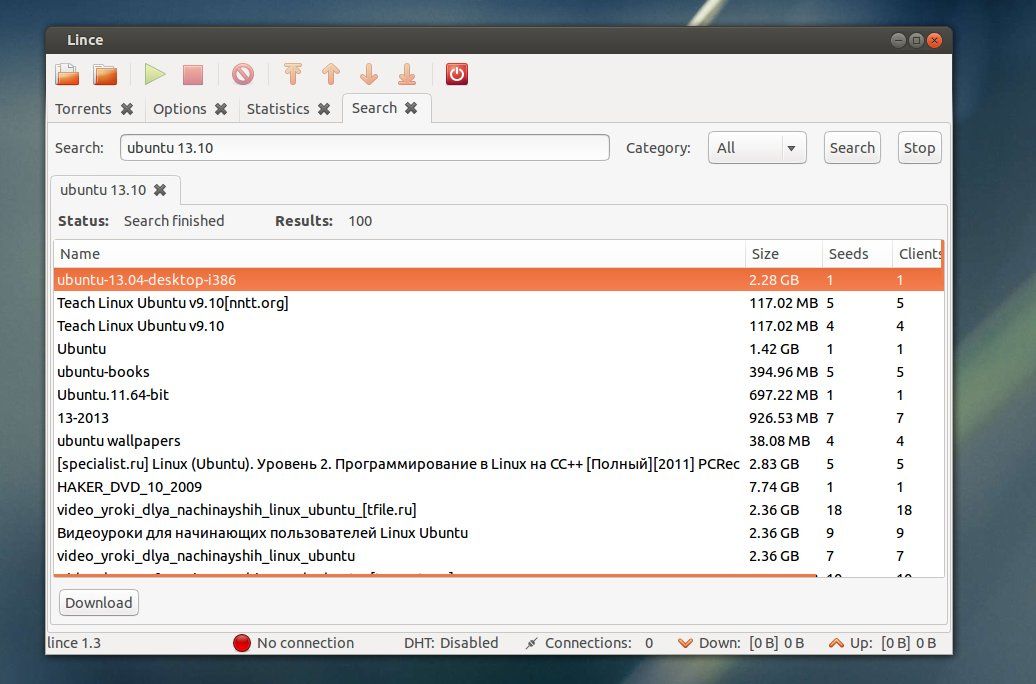Sort results by Name column
This screenshot has height=684, width=1036.
(399, 254)
